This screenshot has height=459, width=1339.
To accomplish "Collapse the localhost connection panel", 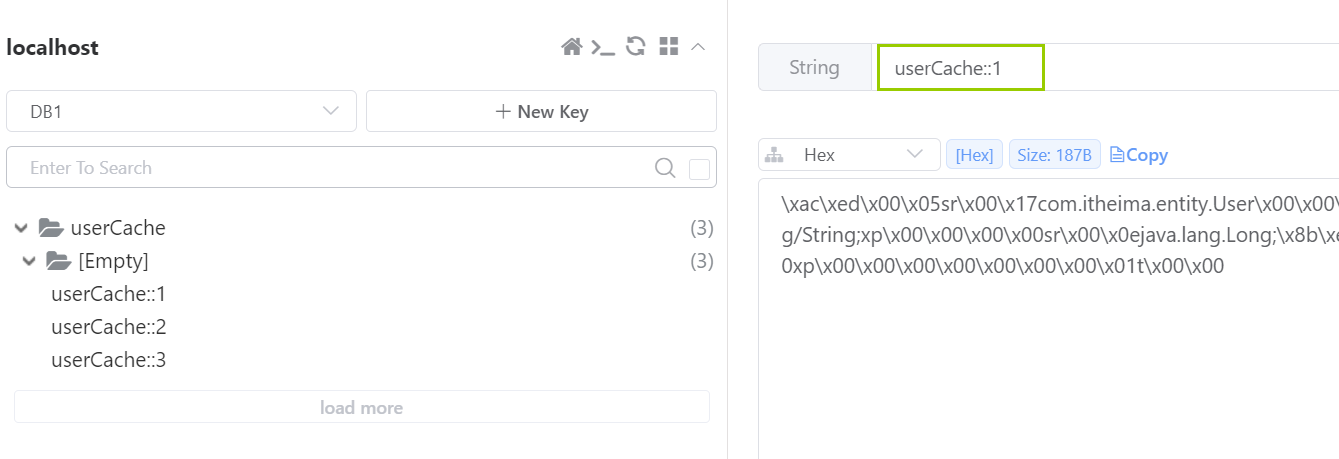I will 699,47.
